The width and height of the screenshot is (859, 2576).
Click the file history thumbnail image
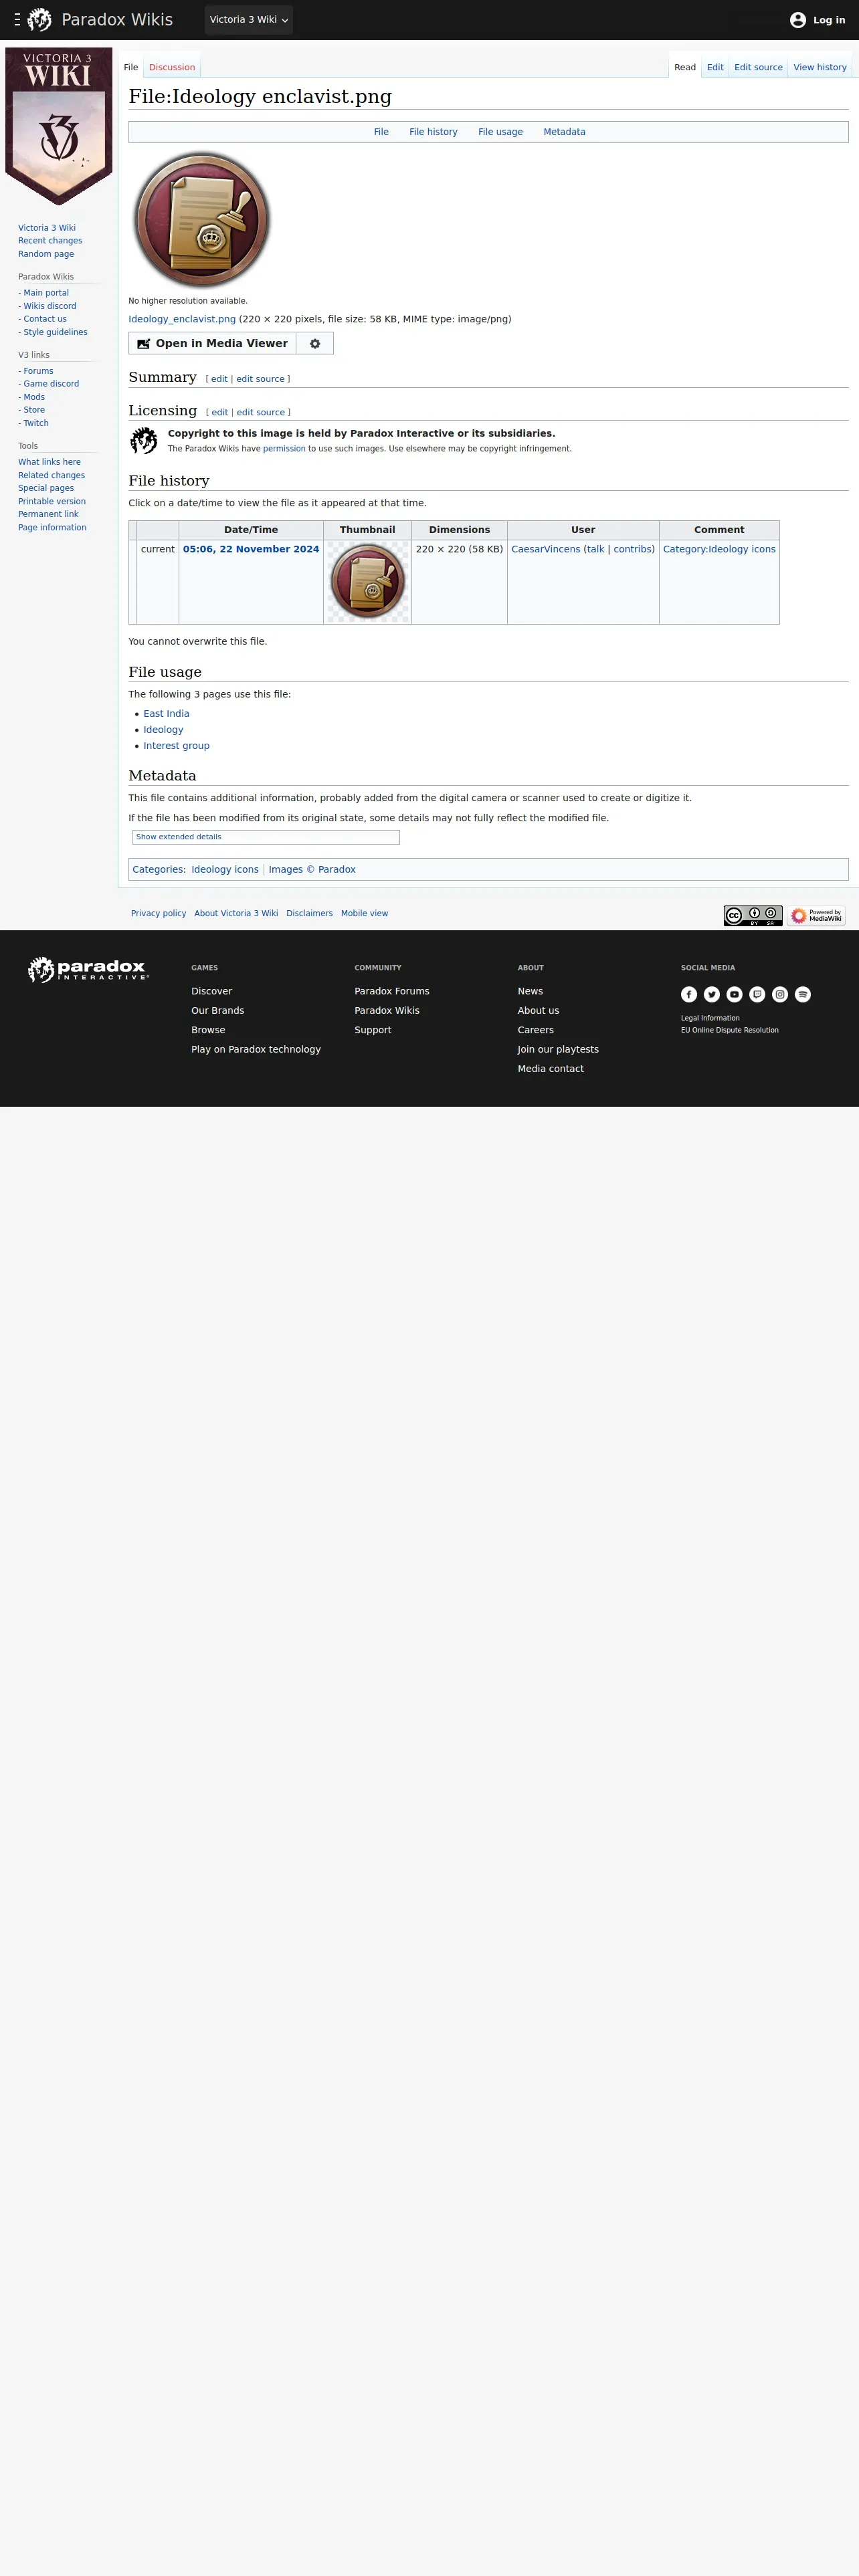pyautogui.click(x=367, y=582)
